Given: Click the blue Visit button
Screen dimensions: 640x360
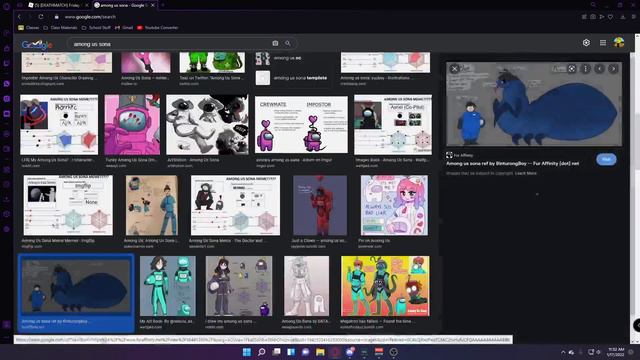Looking at the screenshot, I should pyautogui.click(x=606, y=159).
